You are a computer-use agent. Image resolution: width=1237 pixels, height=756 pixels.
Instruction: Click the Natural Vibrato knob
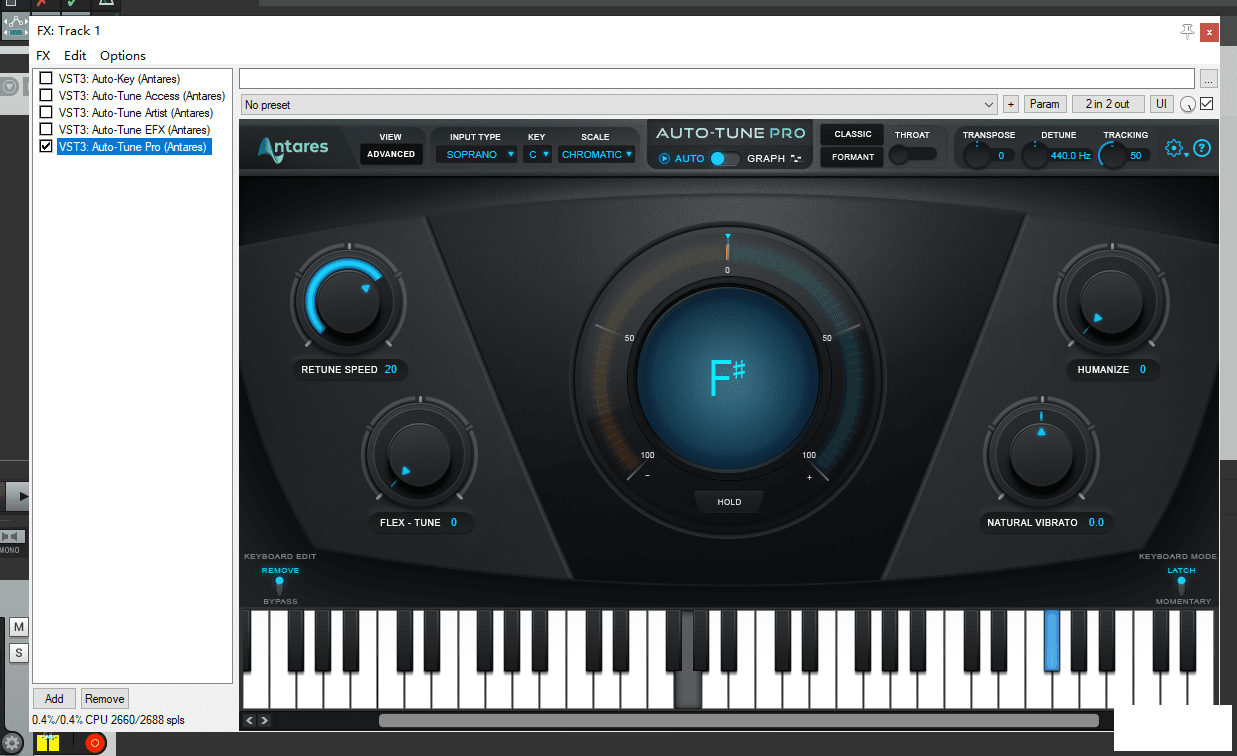point(1041,457)
